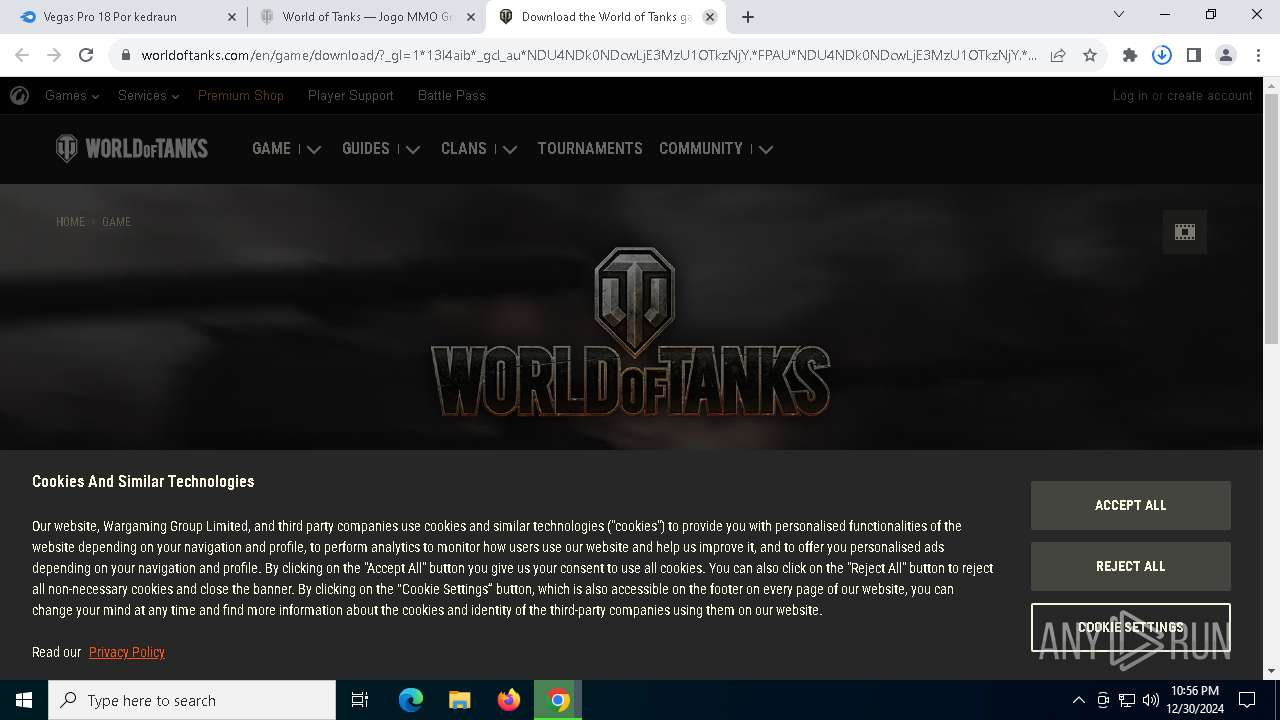Open a new browser tab with plus icon
Viewport: 1280px width, 720px height.
748,17
